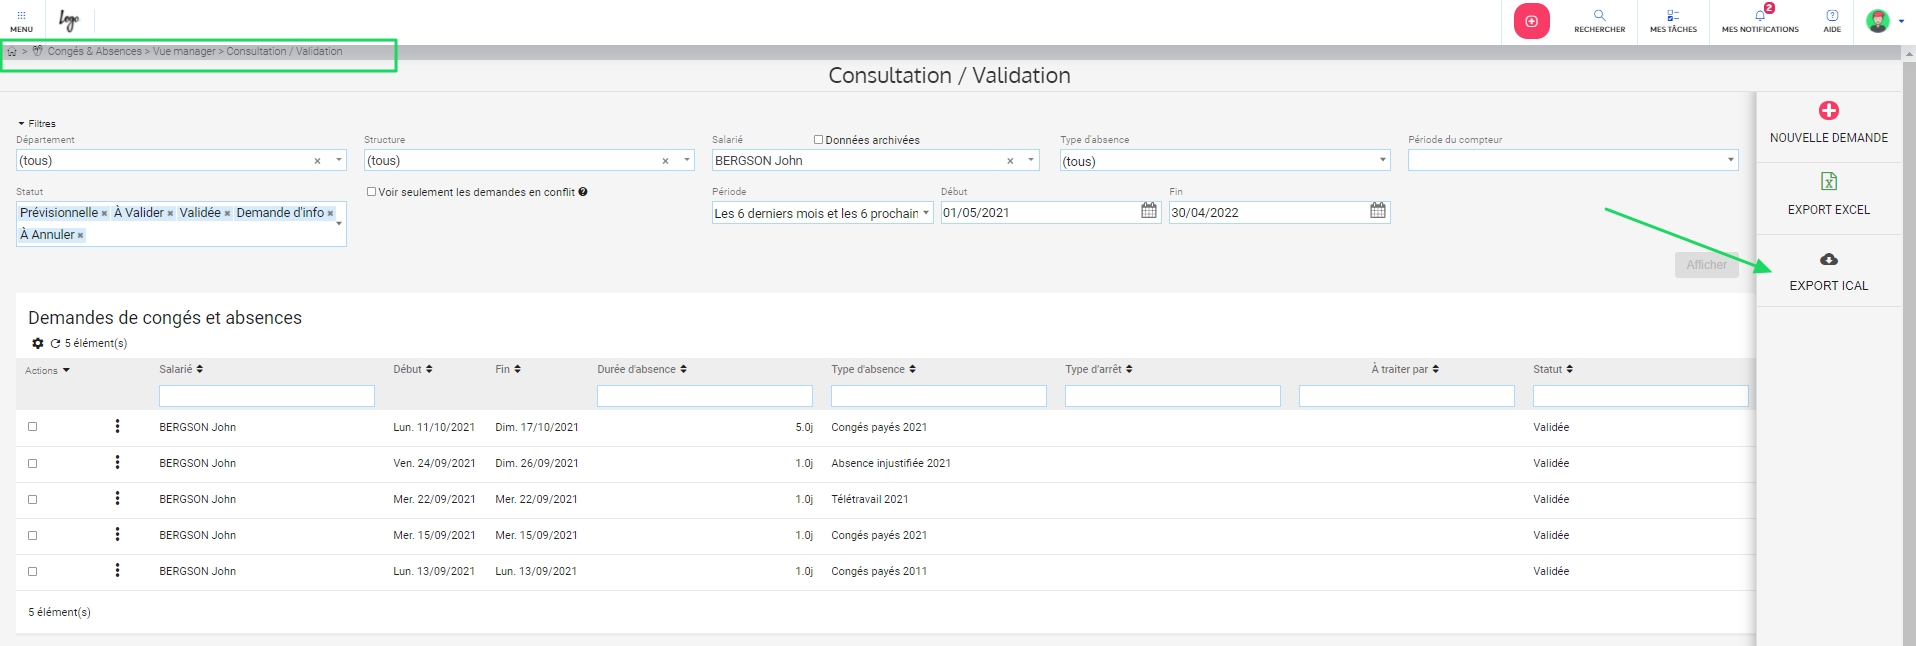Screen dimensions: 1916x646
Task: Sort table by Type d'arrêt column
Action: (x=1099, y=370)
